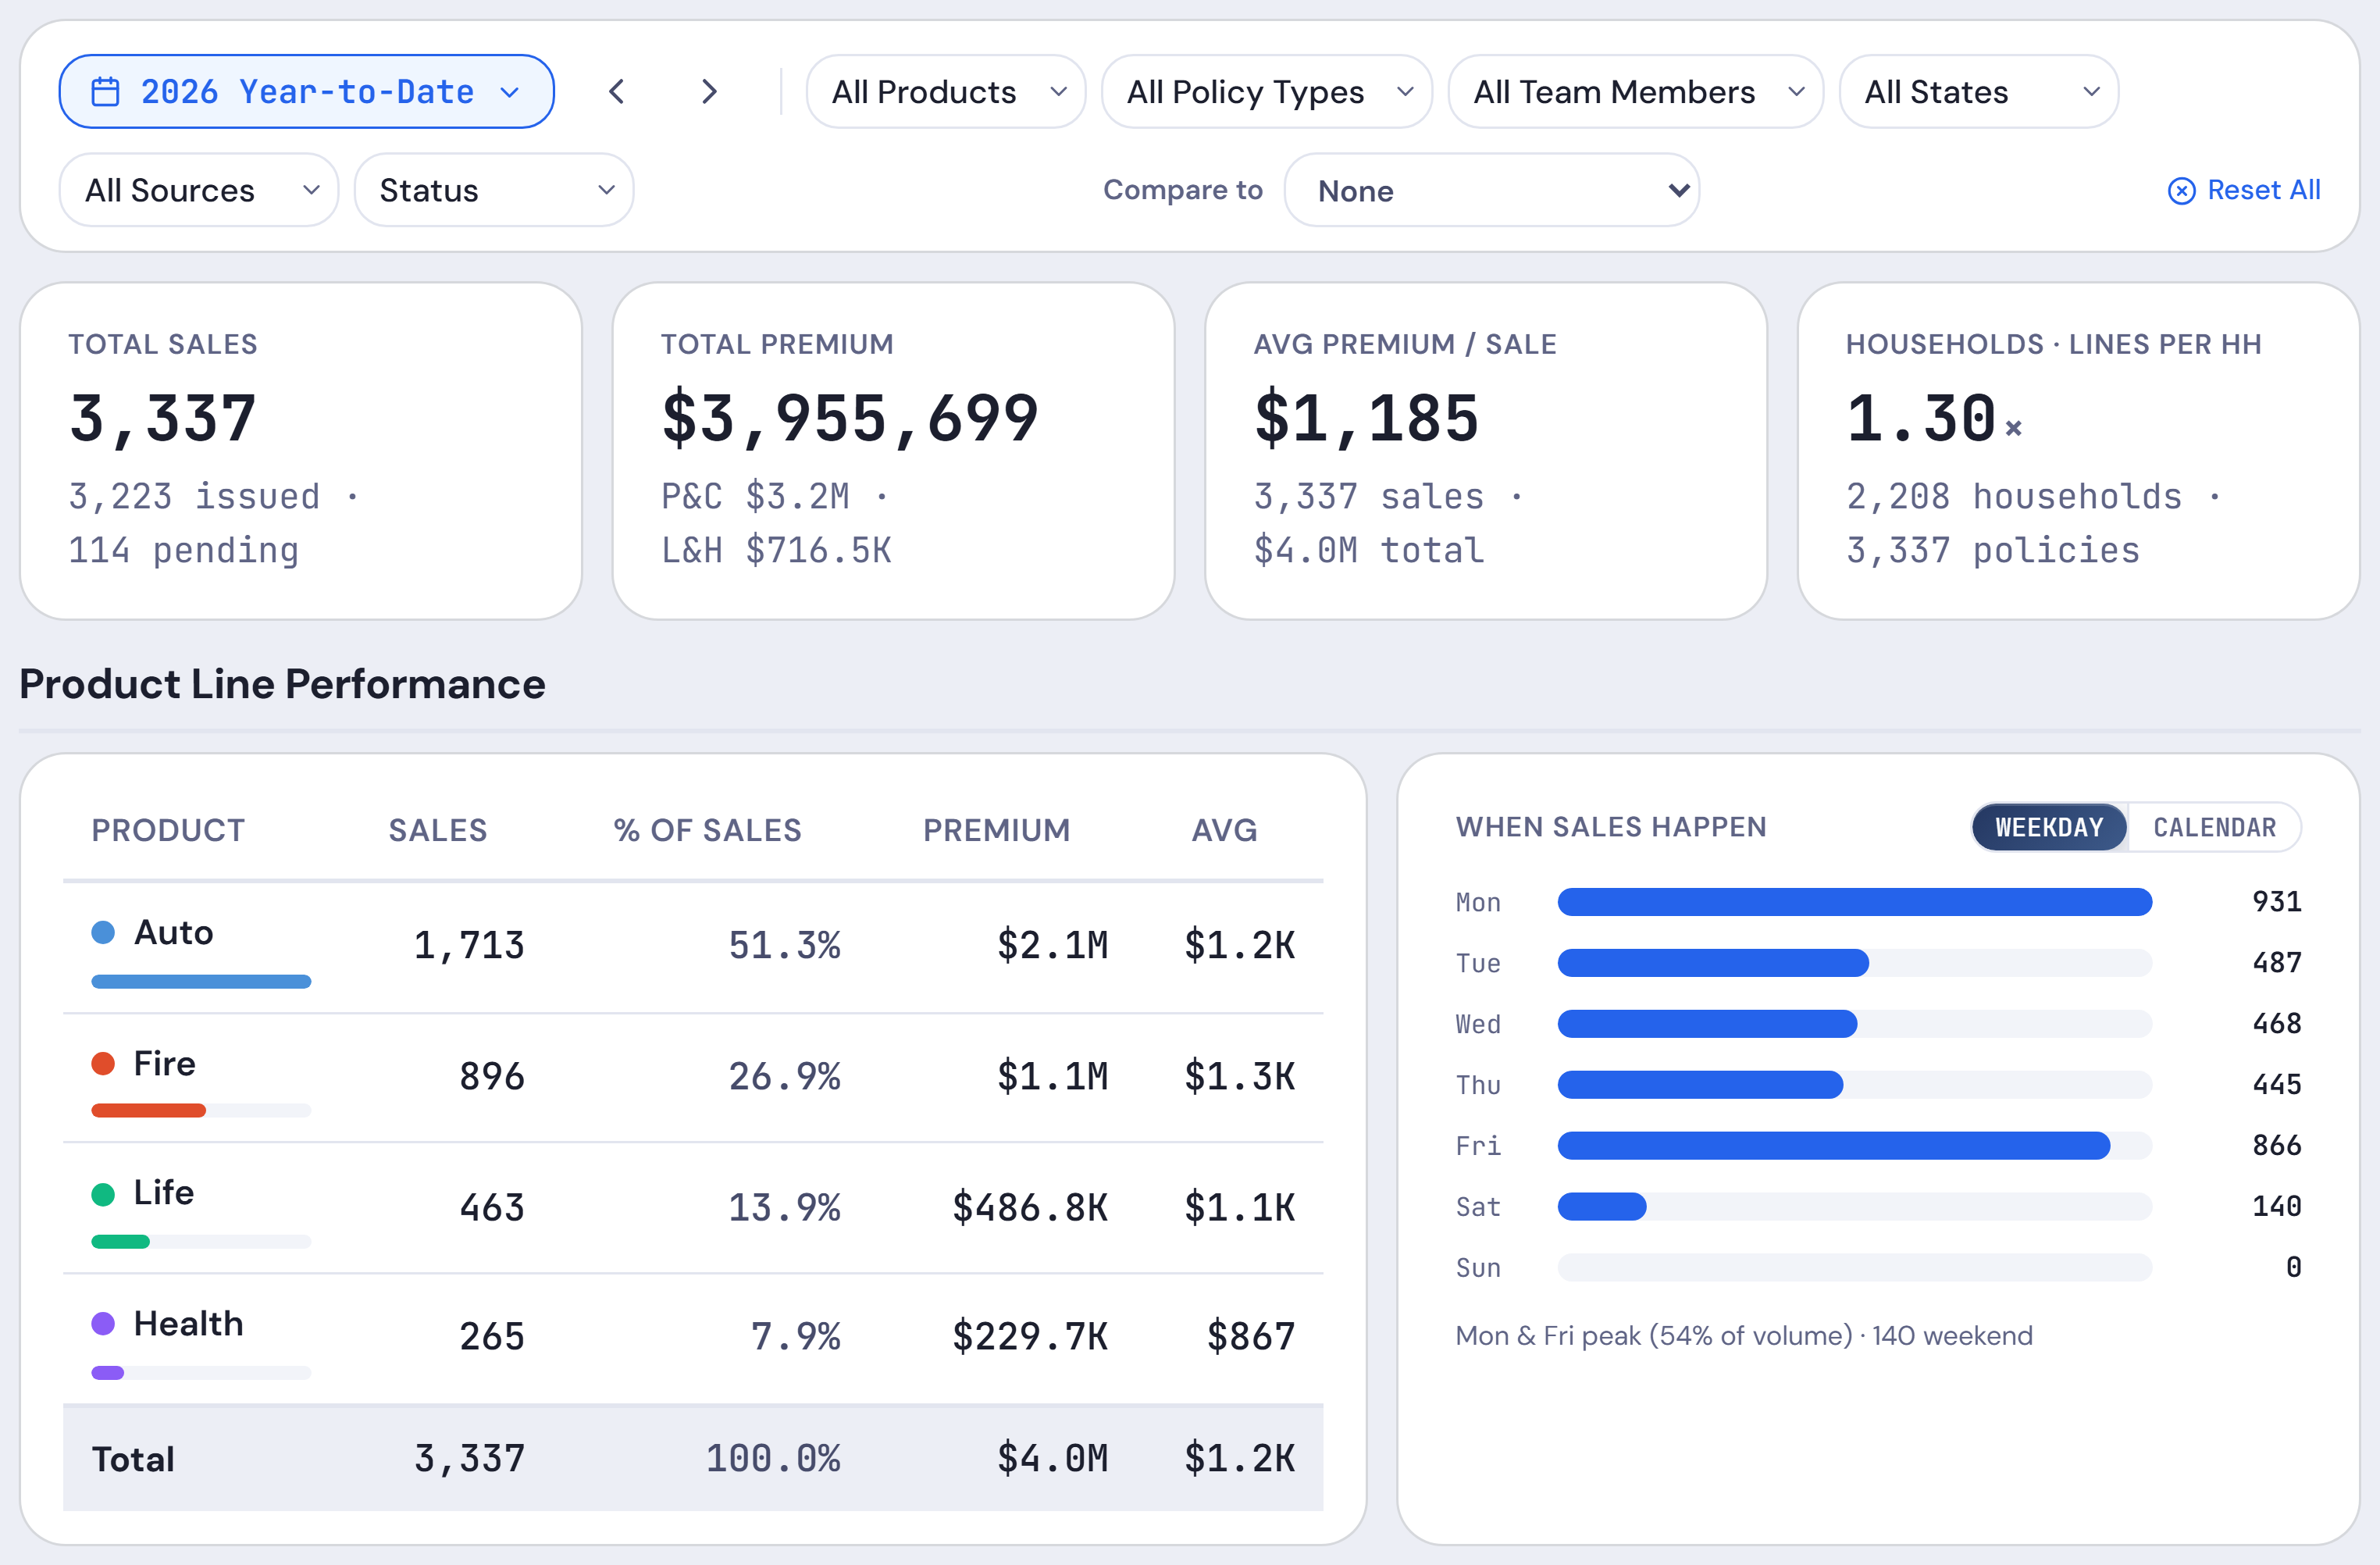Click the Total row label
The width and height of the screenshot is (2380, 1565).
click(133, 1460)
